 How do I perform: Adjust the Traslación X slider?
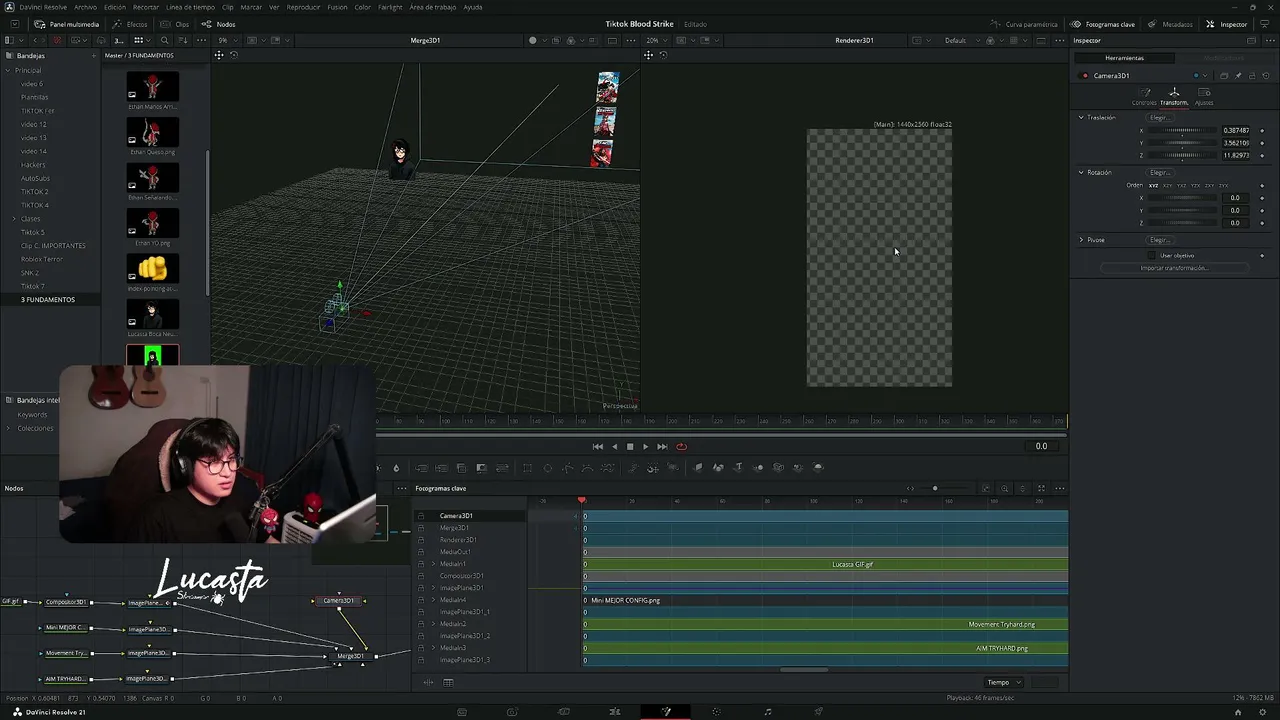(x=1184, y=131)
